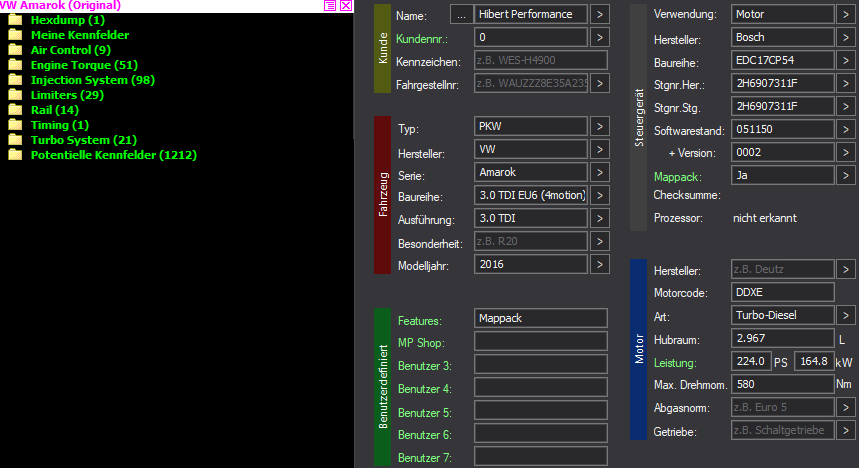Open the arrow beside Art Turbo-Diesel

pyautogui.click(x=846, y=316)
